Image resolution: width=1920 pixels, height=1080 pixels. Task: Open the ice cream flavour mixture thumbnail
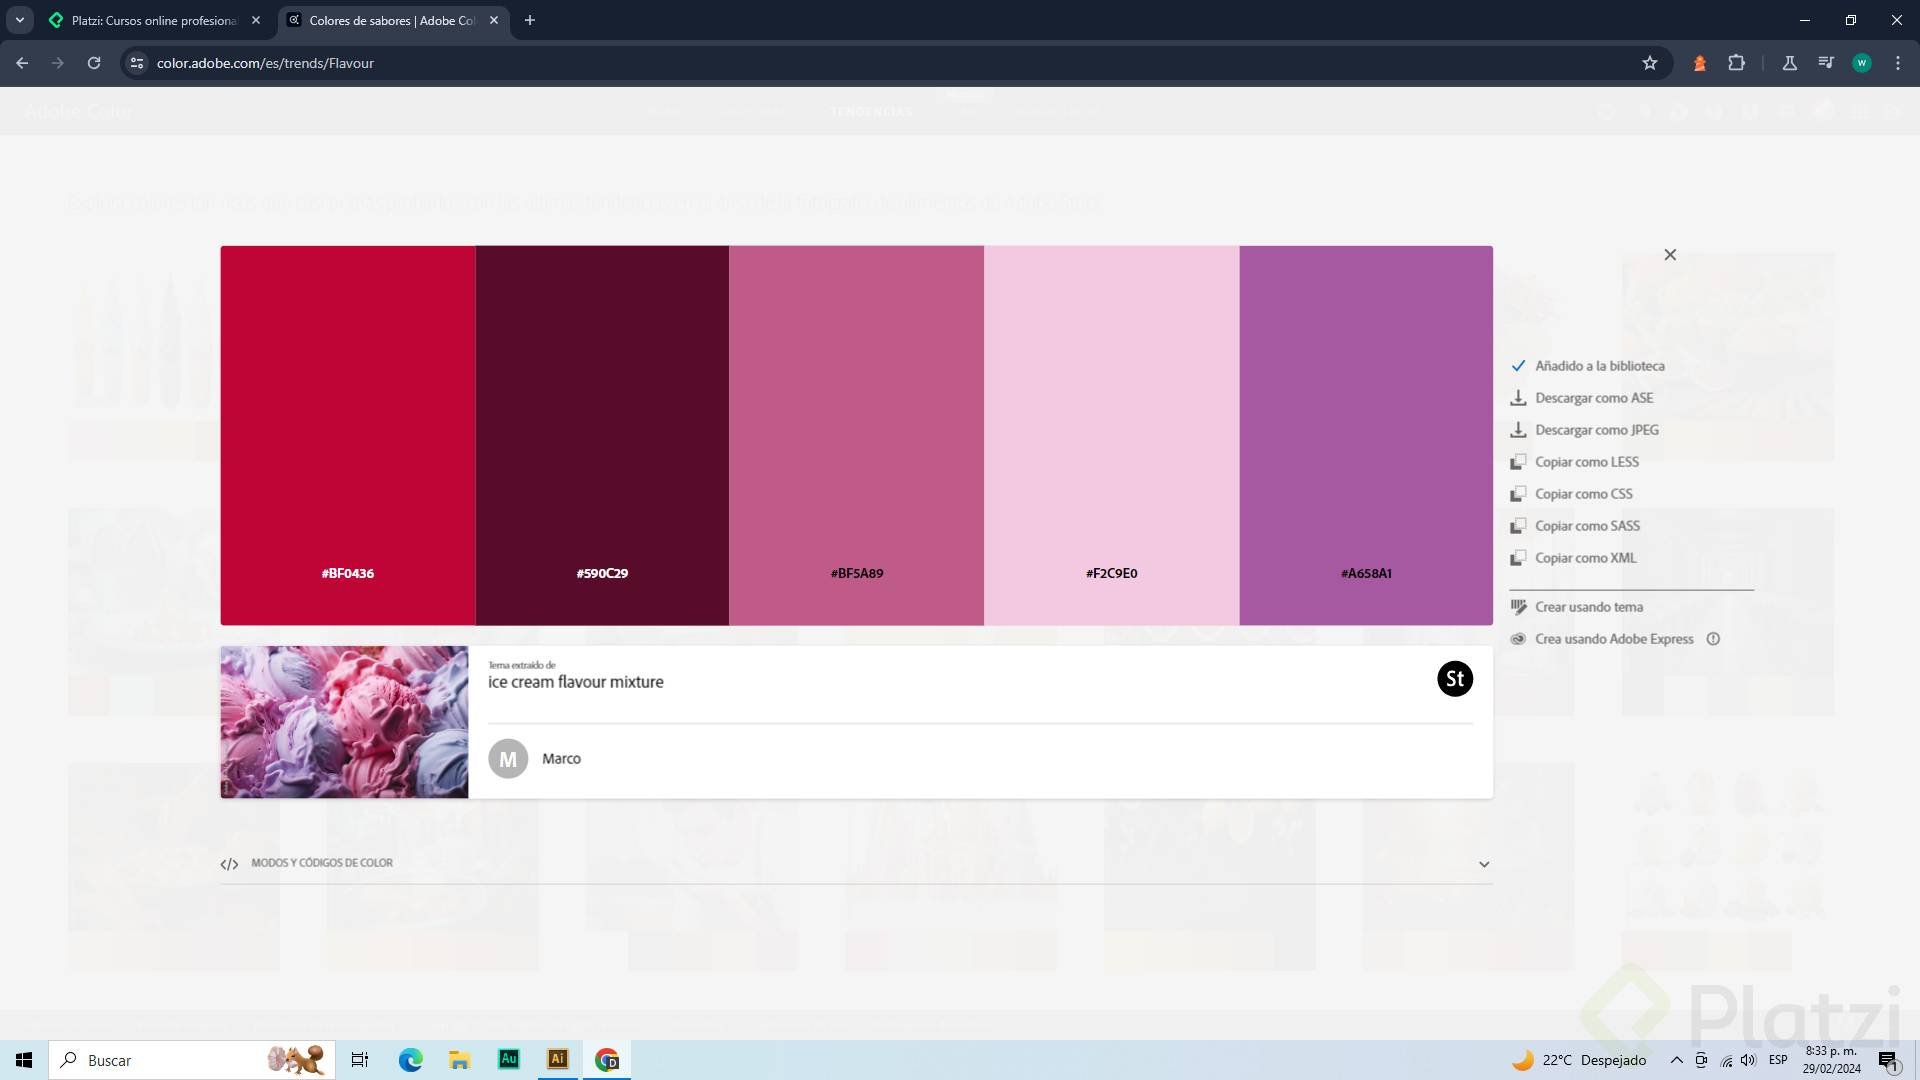click(x=344, y=722)
